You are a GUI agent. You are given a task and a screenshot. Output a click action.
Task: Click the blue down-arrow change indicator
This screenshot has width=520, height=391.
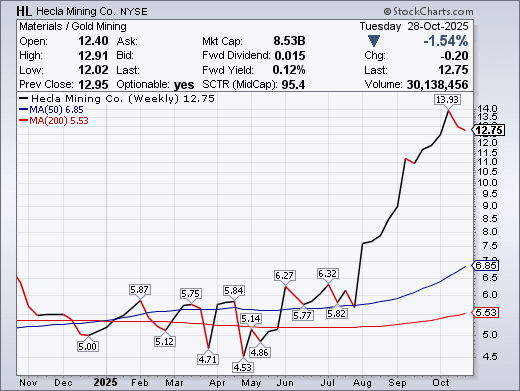pyautogui.click(x=374, y=41)
